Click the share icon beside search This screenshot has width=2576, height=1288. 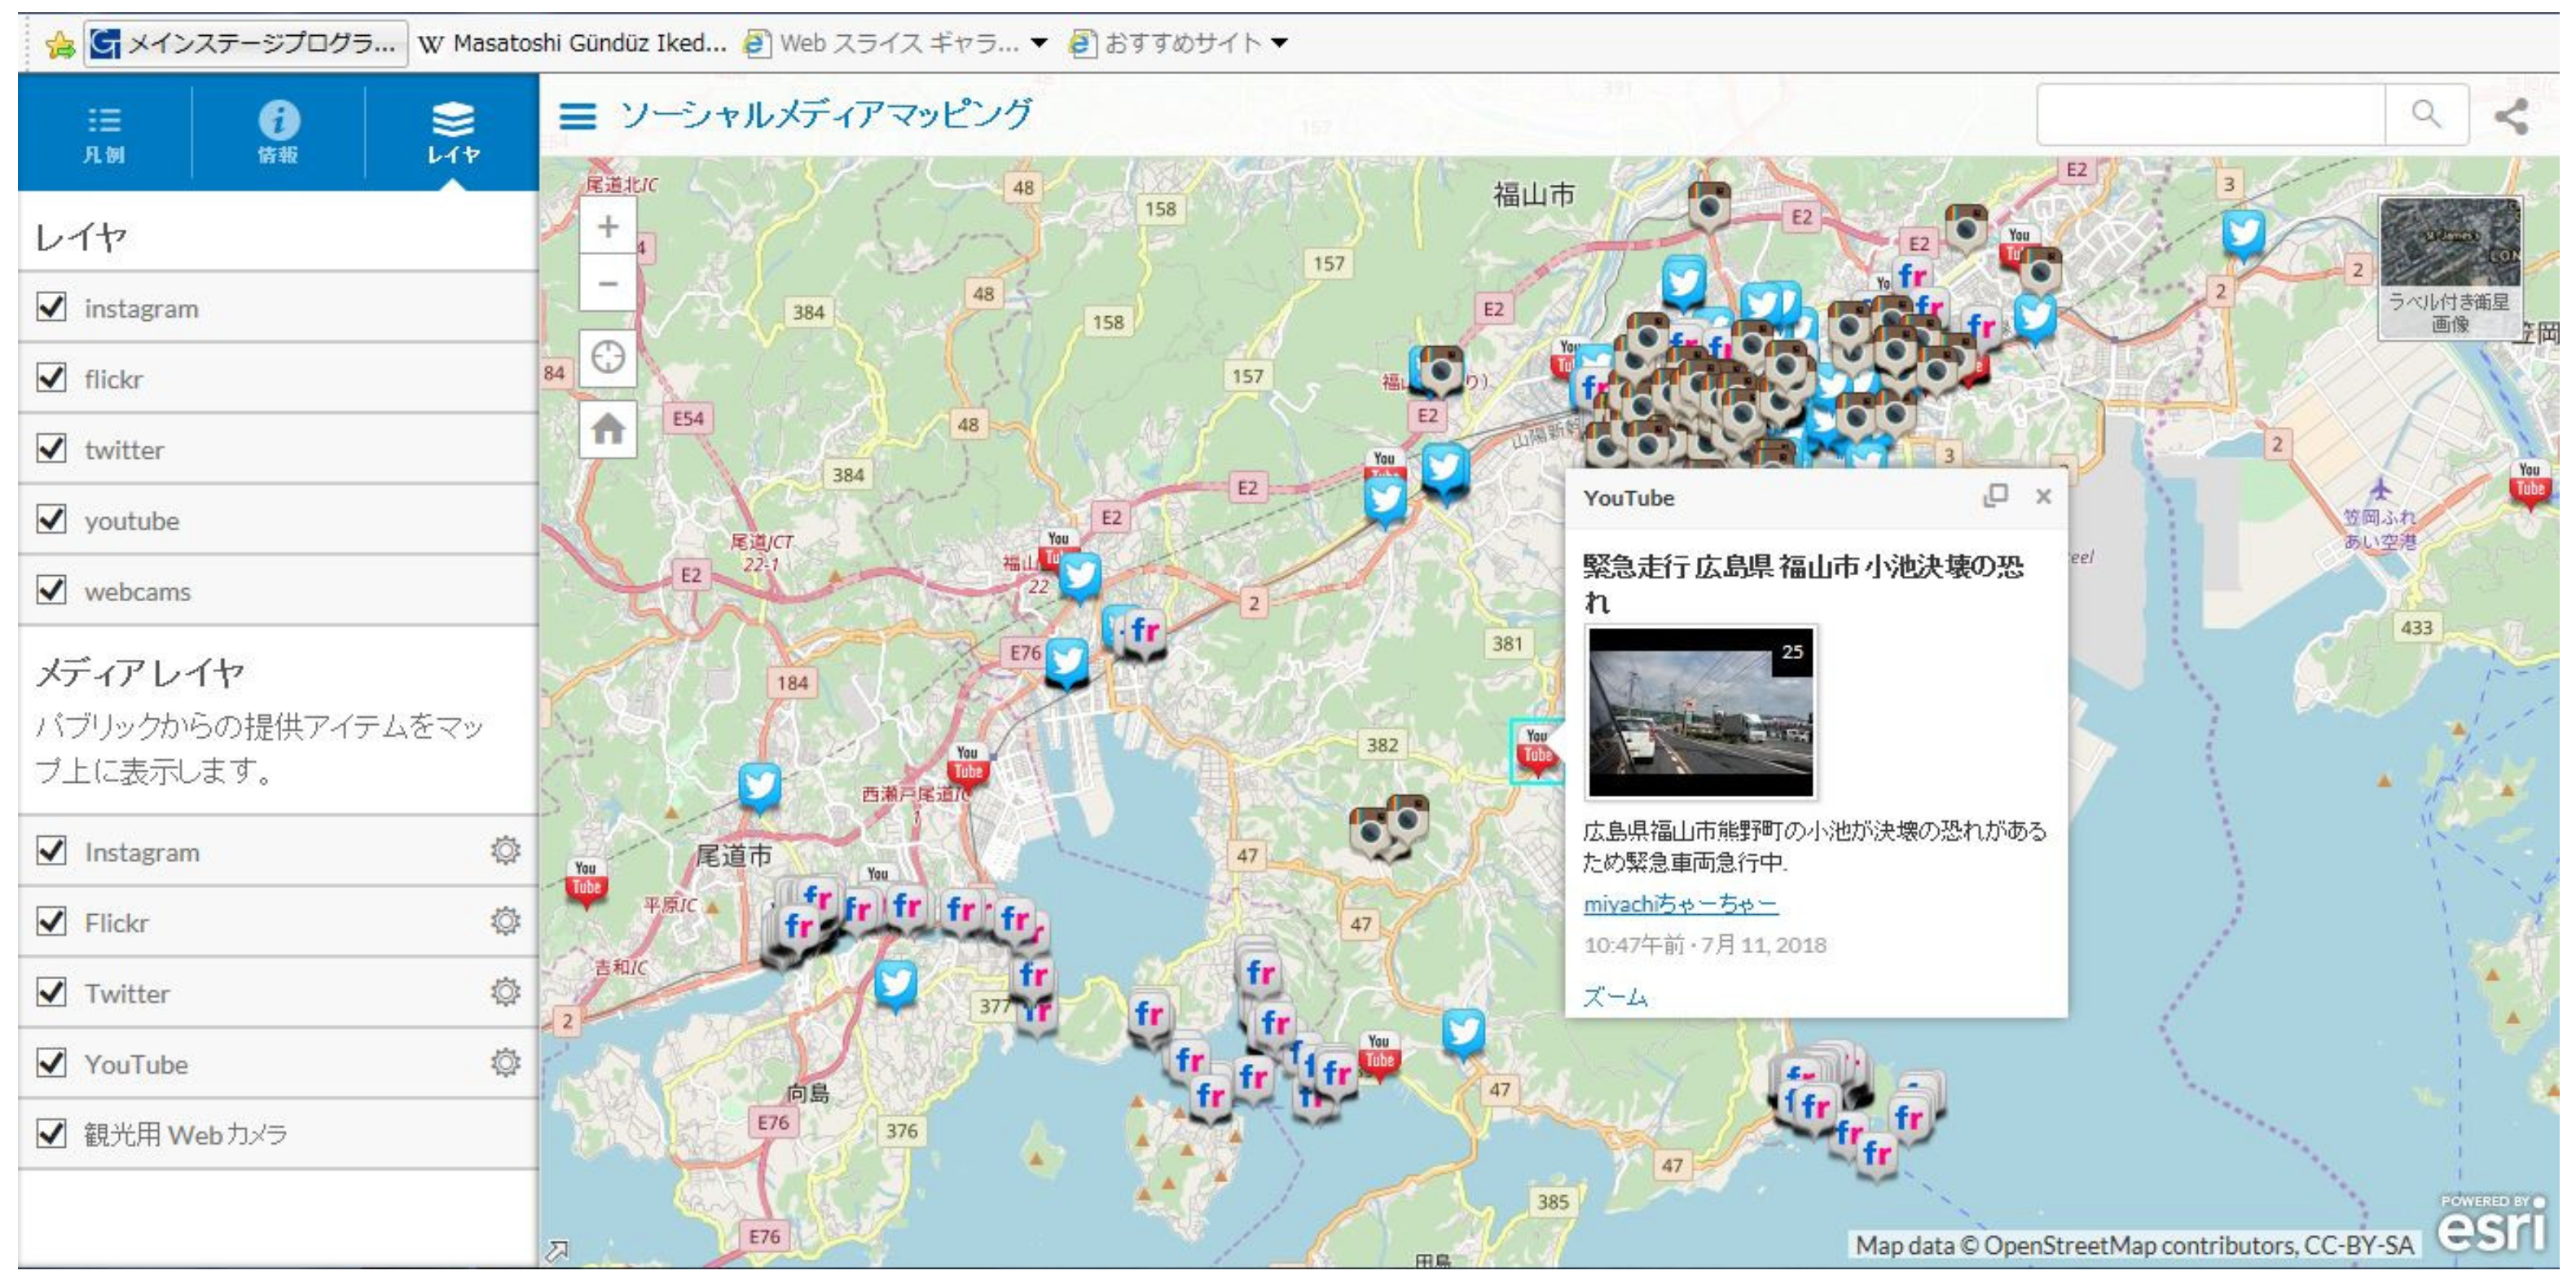click(2511, 116)
